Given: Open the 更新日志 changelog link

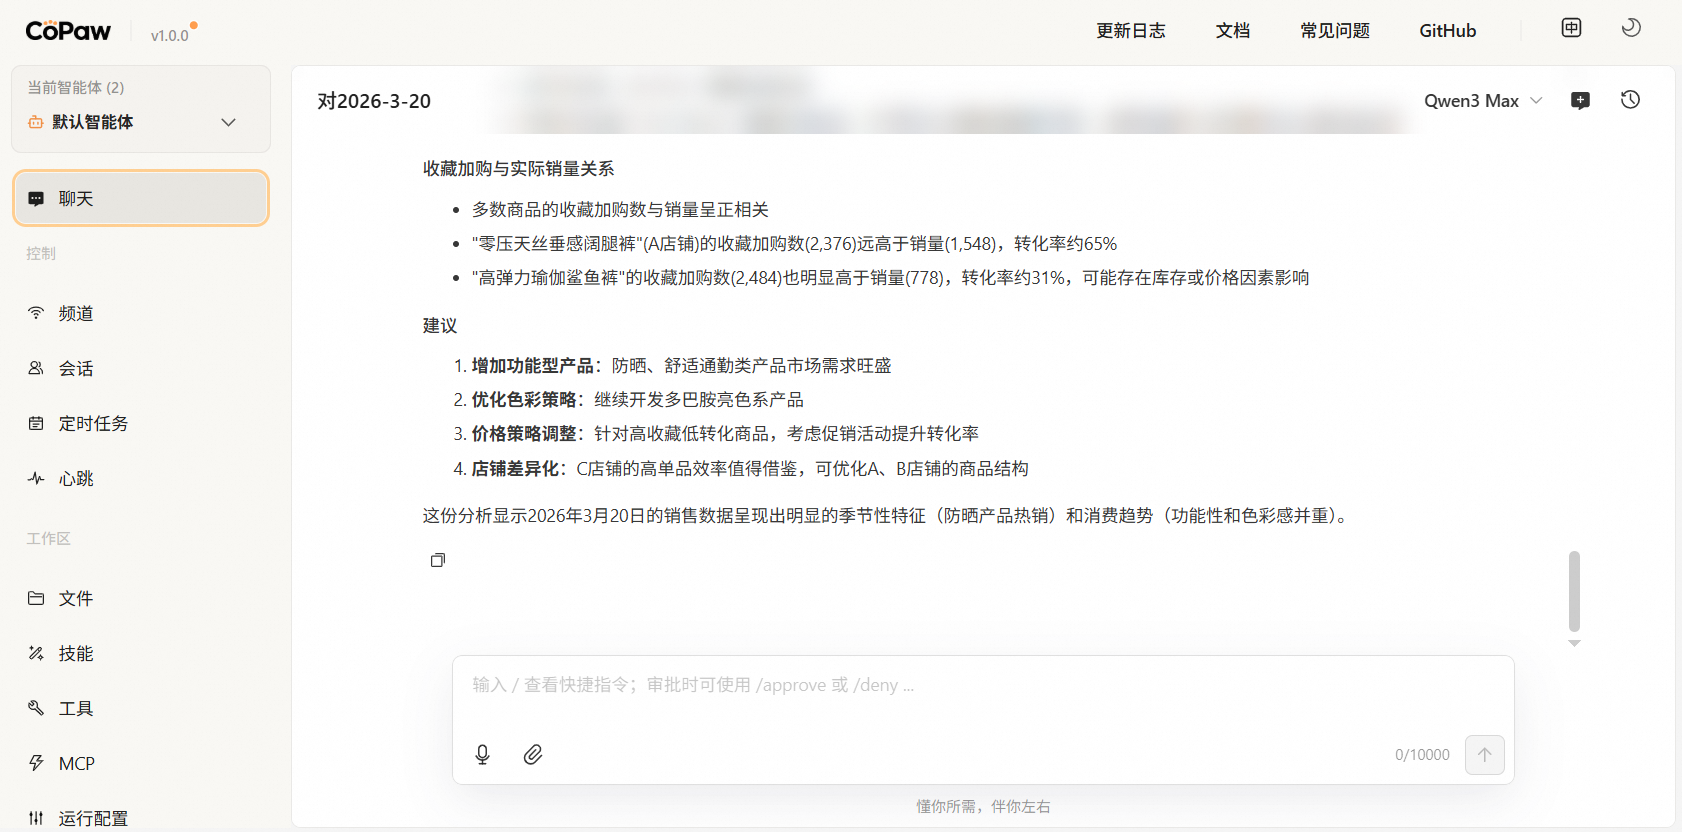Looking at the screenshot, I should point(1130,31).
